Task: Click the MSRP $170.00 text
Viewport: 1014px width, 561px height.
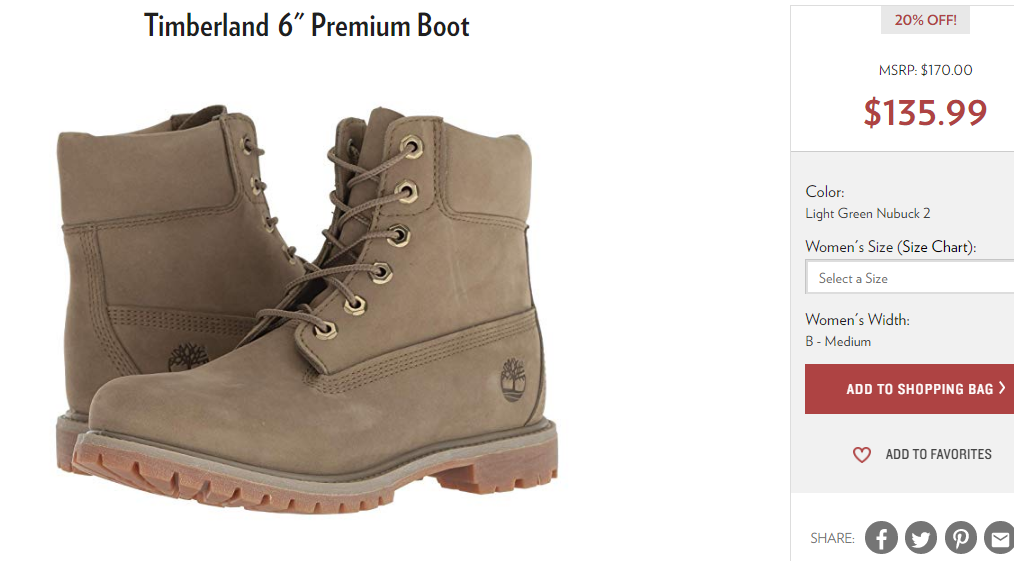Action: [x=925, y=70]
